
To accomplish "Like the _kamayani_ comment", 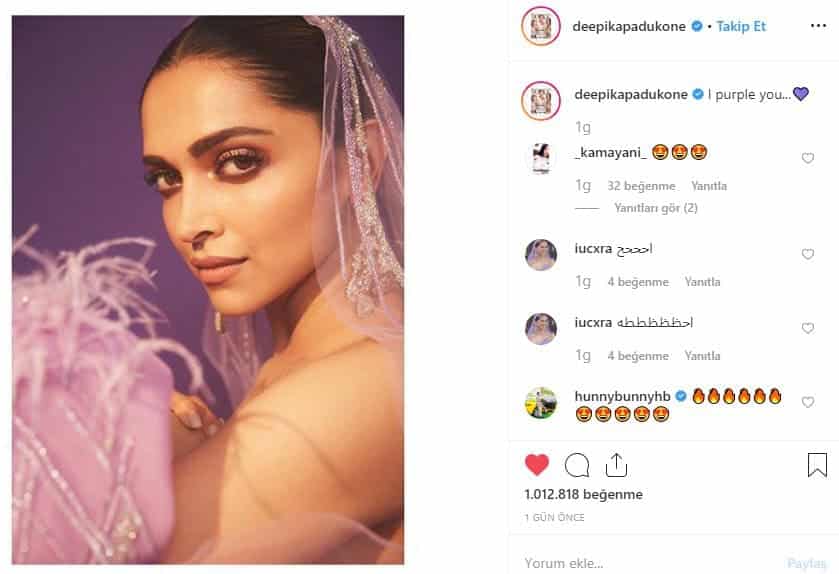I will (808, 158).
